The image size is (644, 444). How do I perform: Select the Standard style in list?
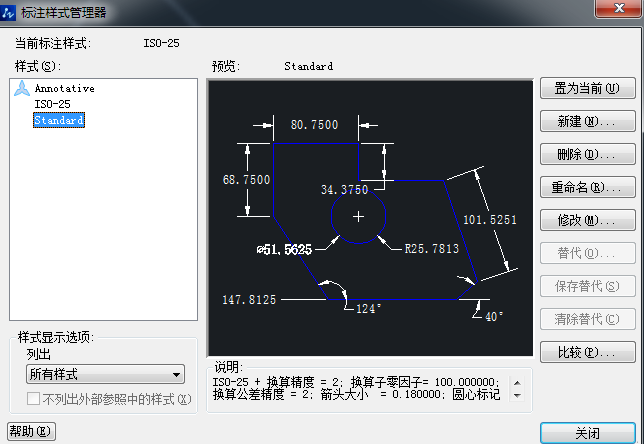point(58,121)
